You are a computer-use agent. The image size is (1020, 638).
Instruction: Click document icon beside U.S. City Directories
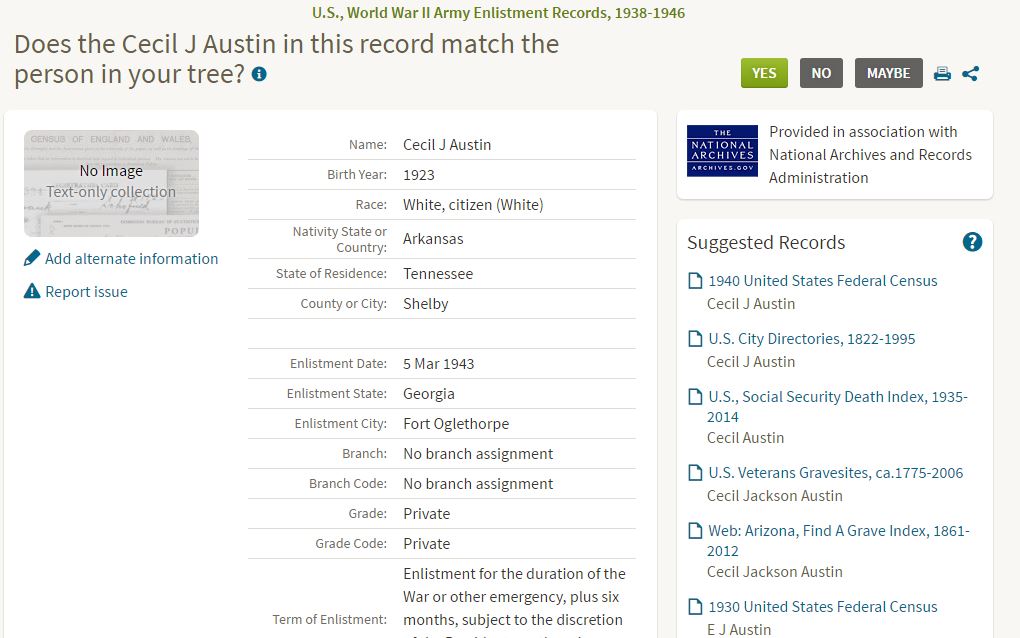coord(695,338)
